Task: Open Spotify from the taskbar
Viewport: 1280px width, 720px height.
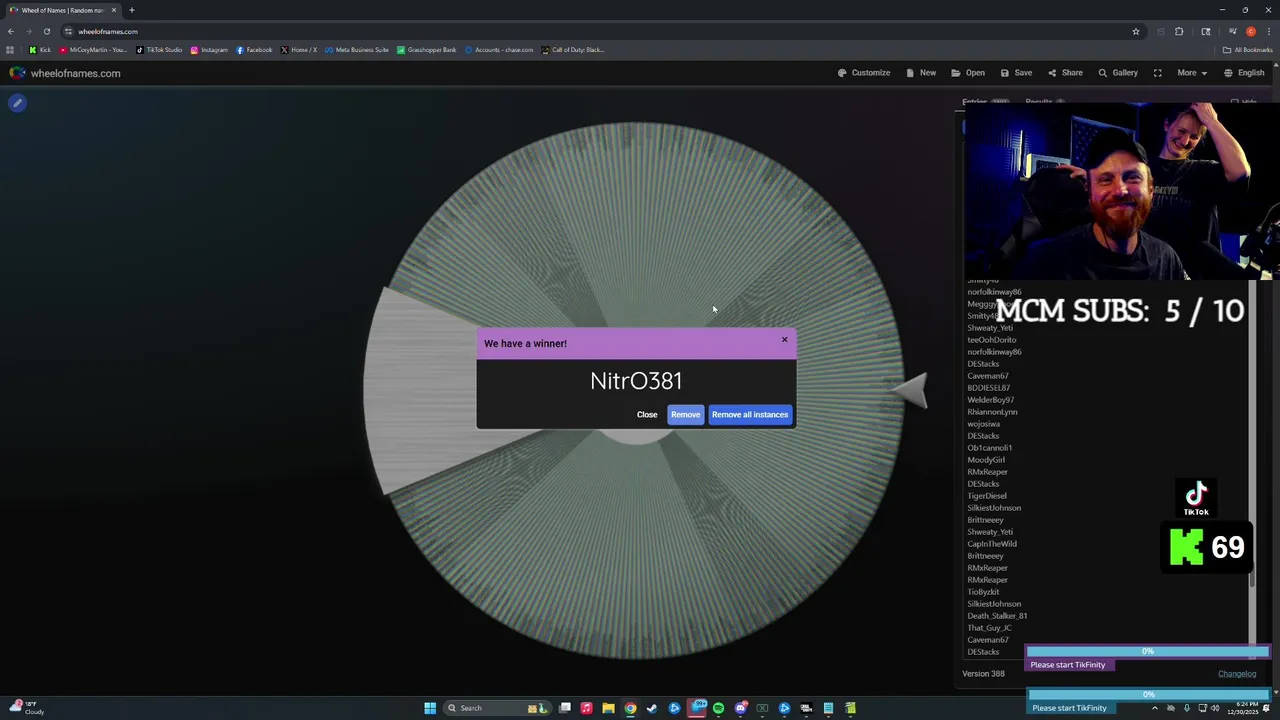Action: tap(718, 708)
